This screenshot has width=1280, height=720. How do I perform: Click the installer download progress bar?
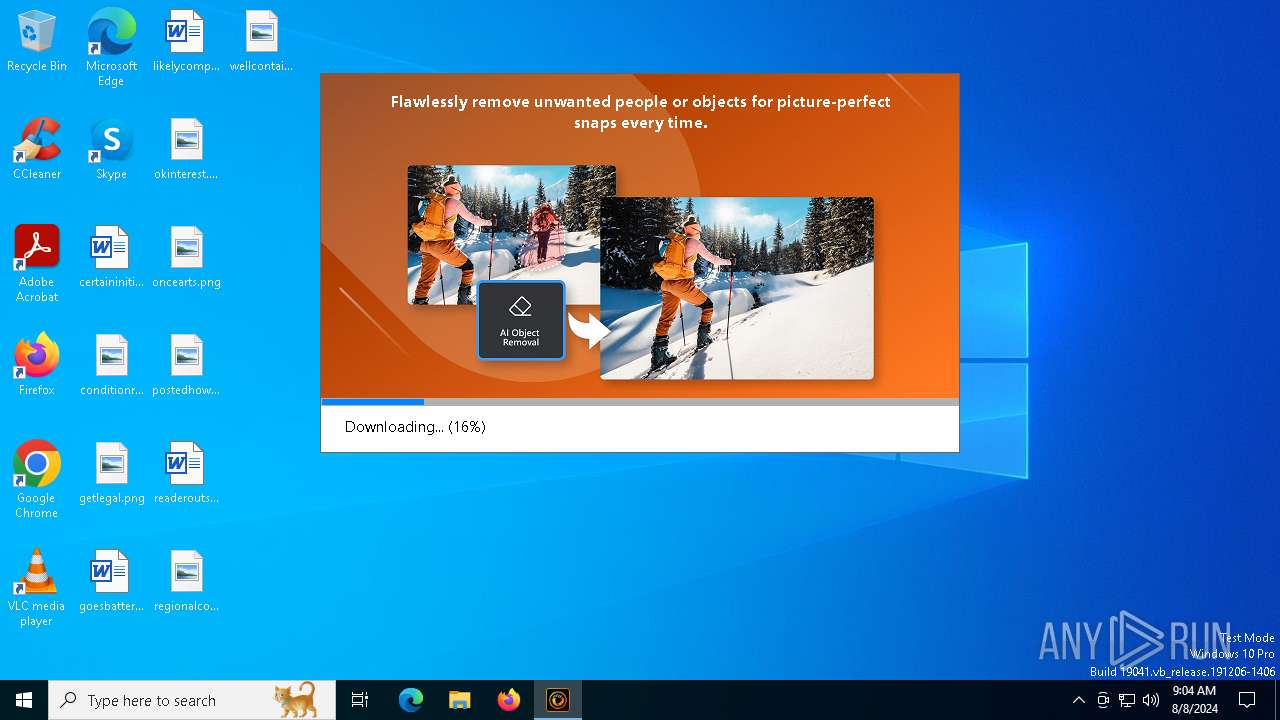click(x=640, y=402)
